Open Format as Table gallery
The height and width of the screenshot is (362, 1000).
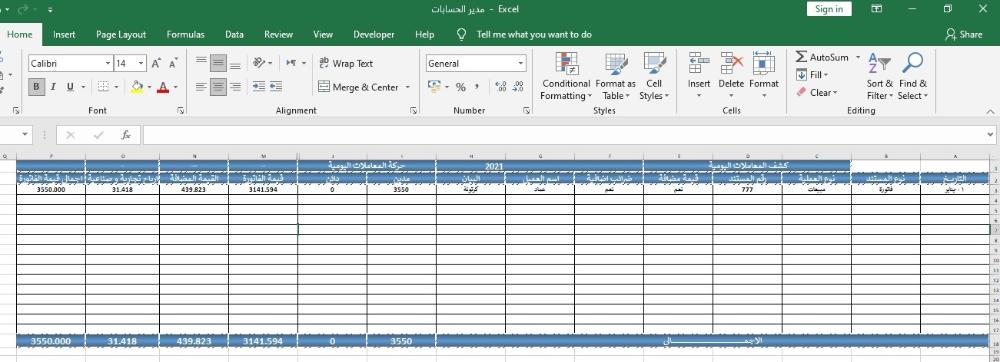coord(615,76)
